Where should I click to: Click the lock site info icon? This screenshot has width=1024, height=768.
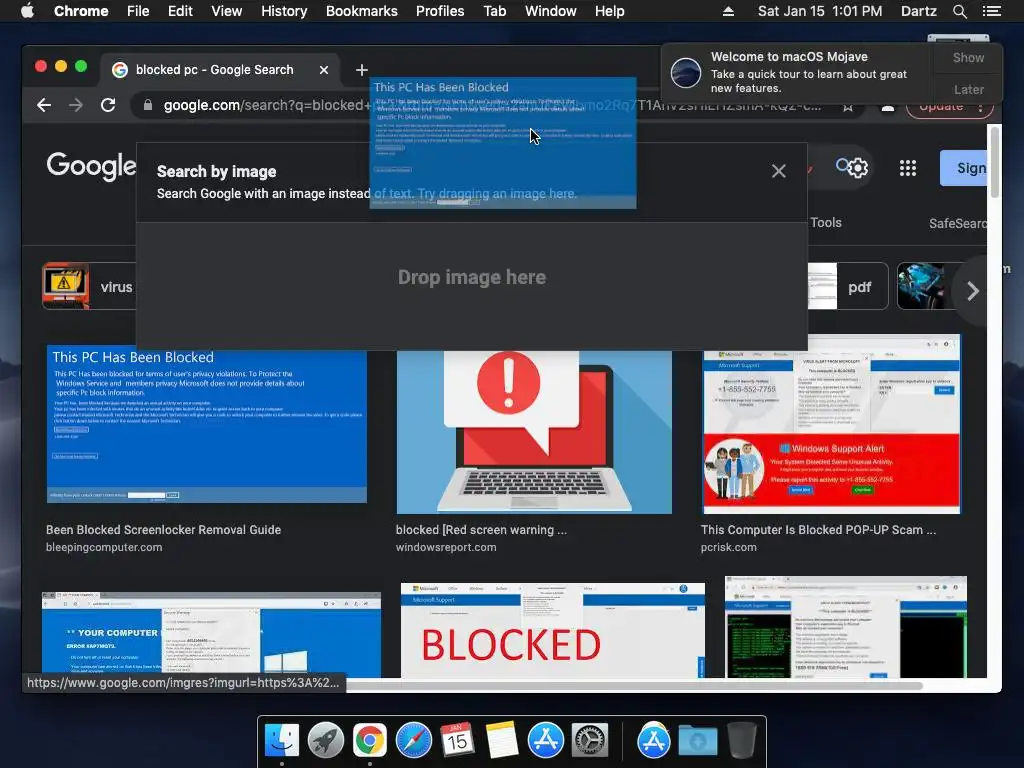[x=148, y=105]
